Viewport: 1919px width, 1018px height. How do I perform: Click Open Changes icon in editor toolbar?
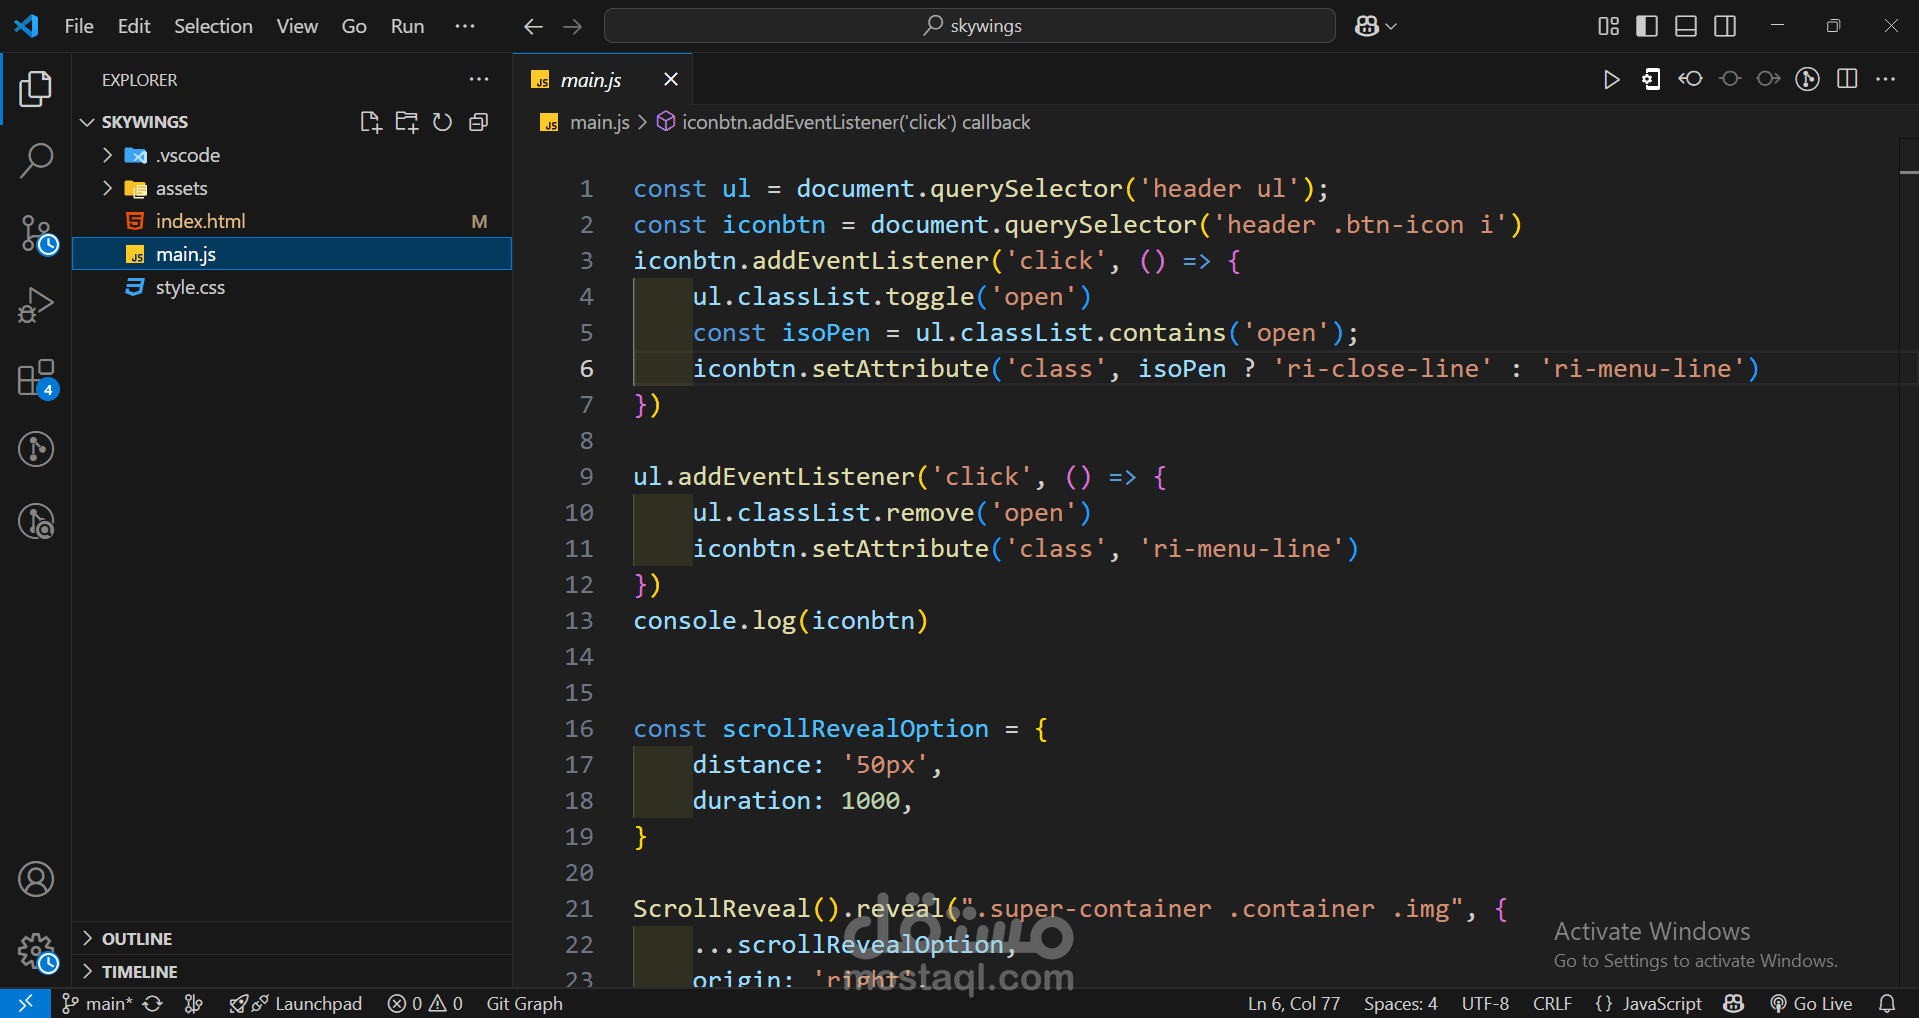(1651, 79)
